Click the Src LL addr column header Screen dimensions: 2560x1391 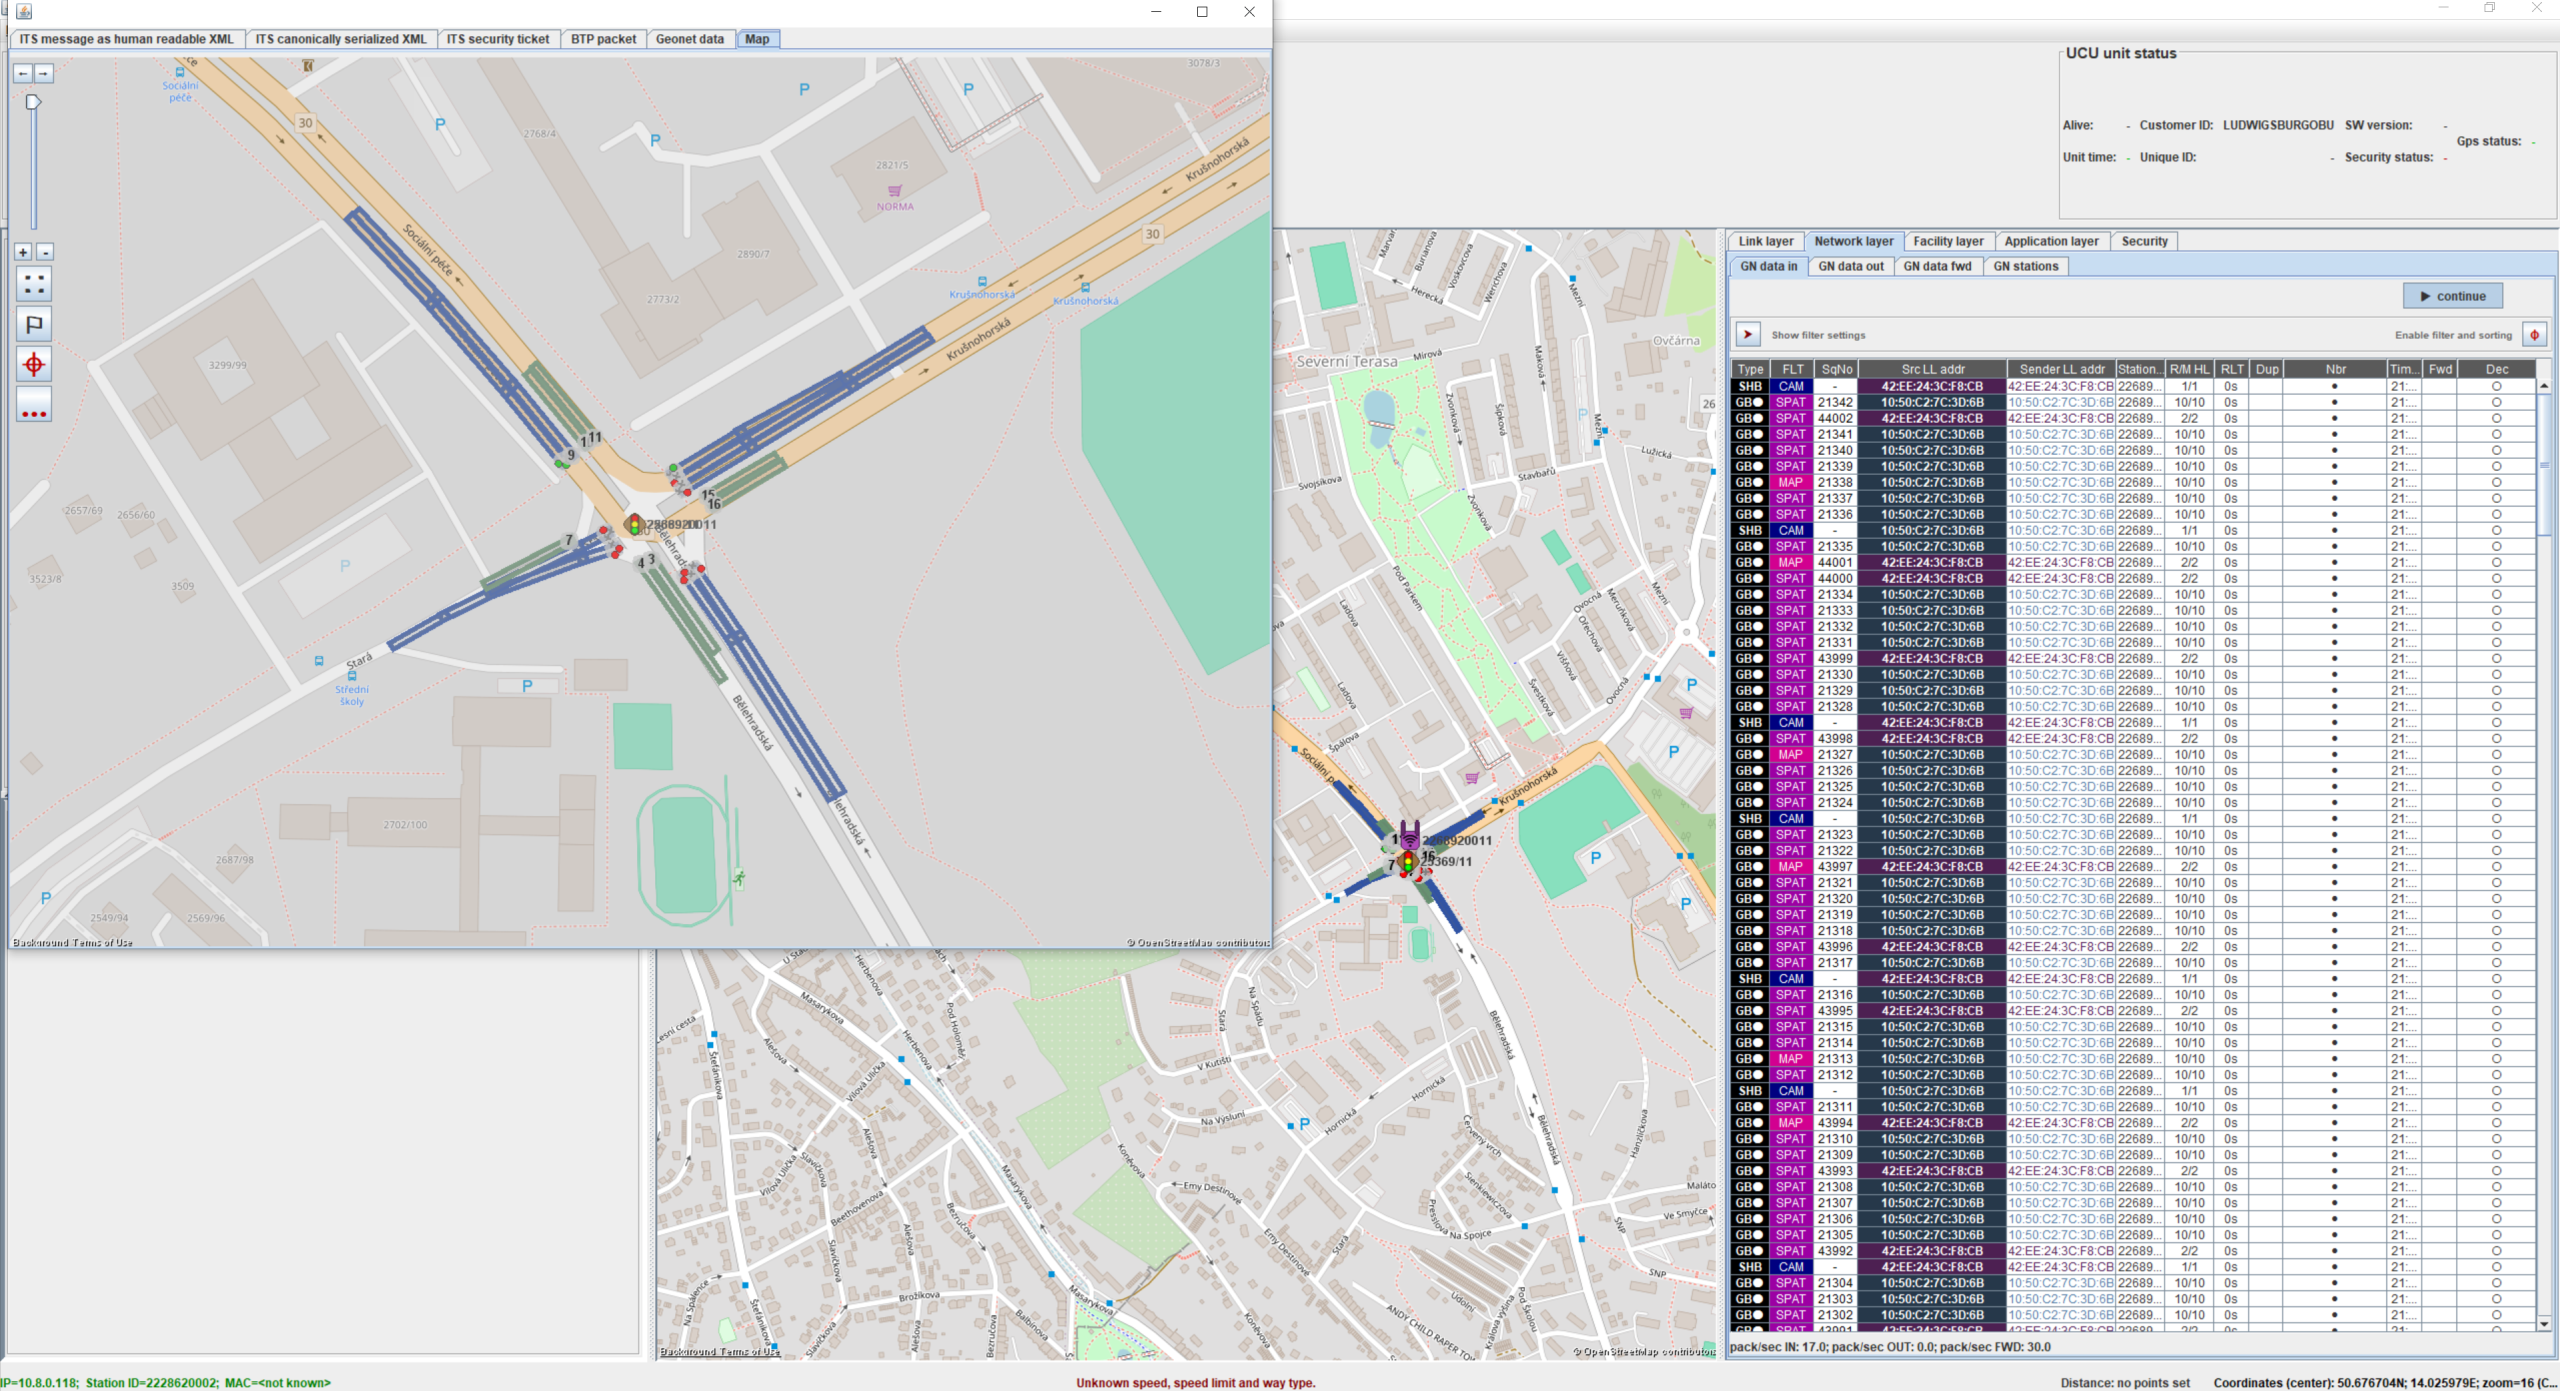(x=1933, y=369)
